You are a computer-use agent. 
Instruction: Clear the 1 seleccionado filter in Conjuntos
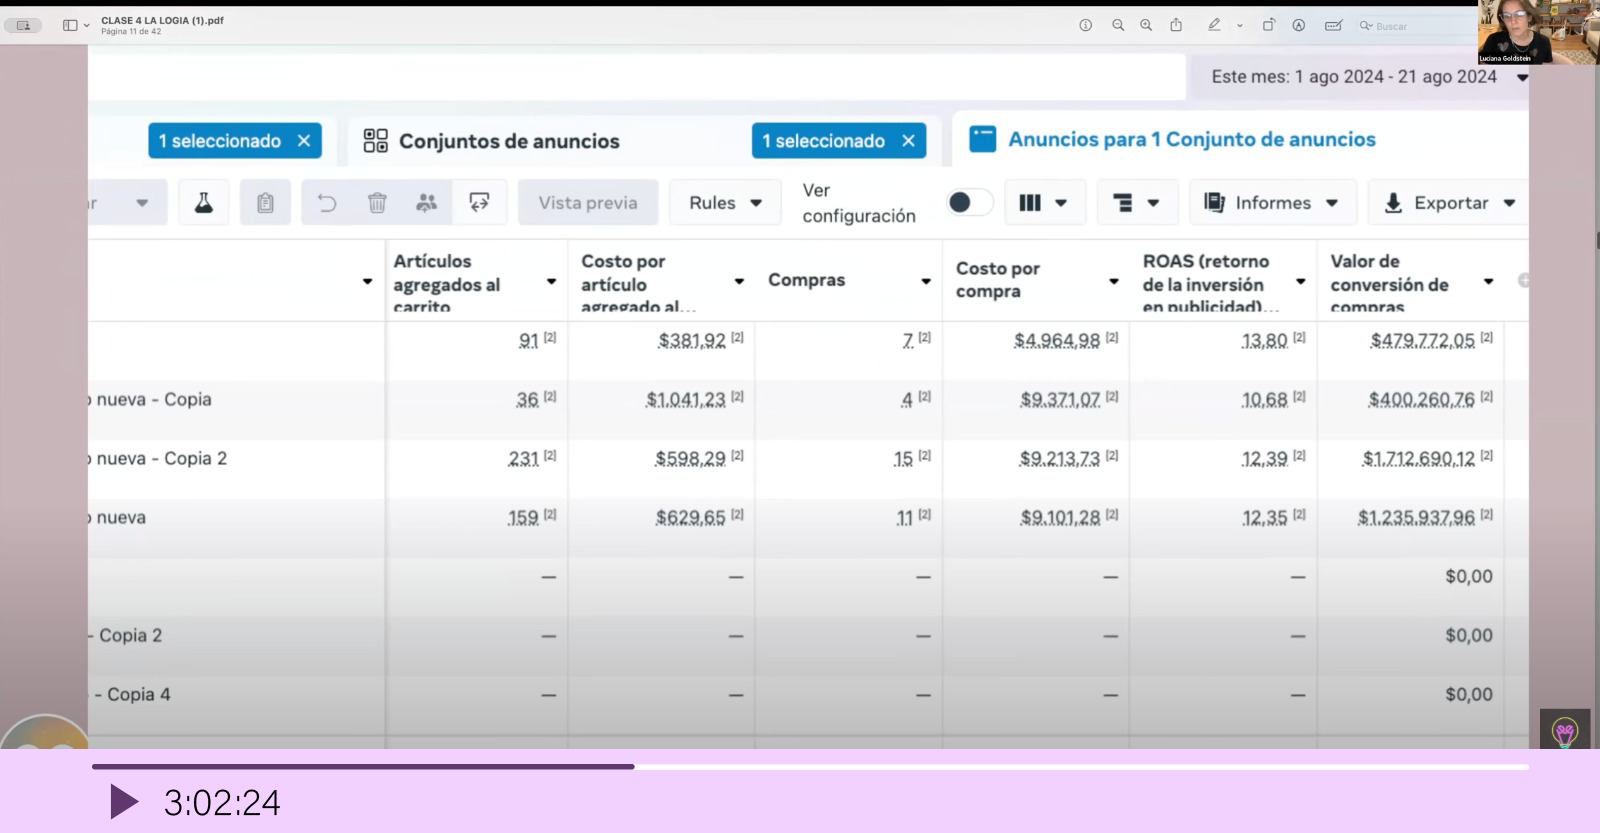point(908,141)
